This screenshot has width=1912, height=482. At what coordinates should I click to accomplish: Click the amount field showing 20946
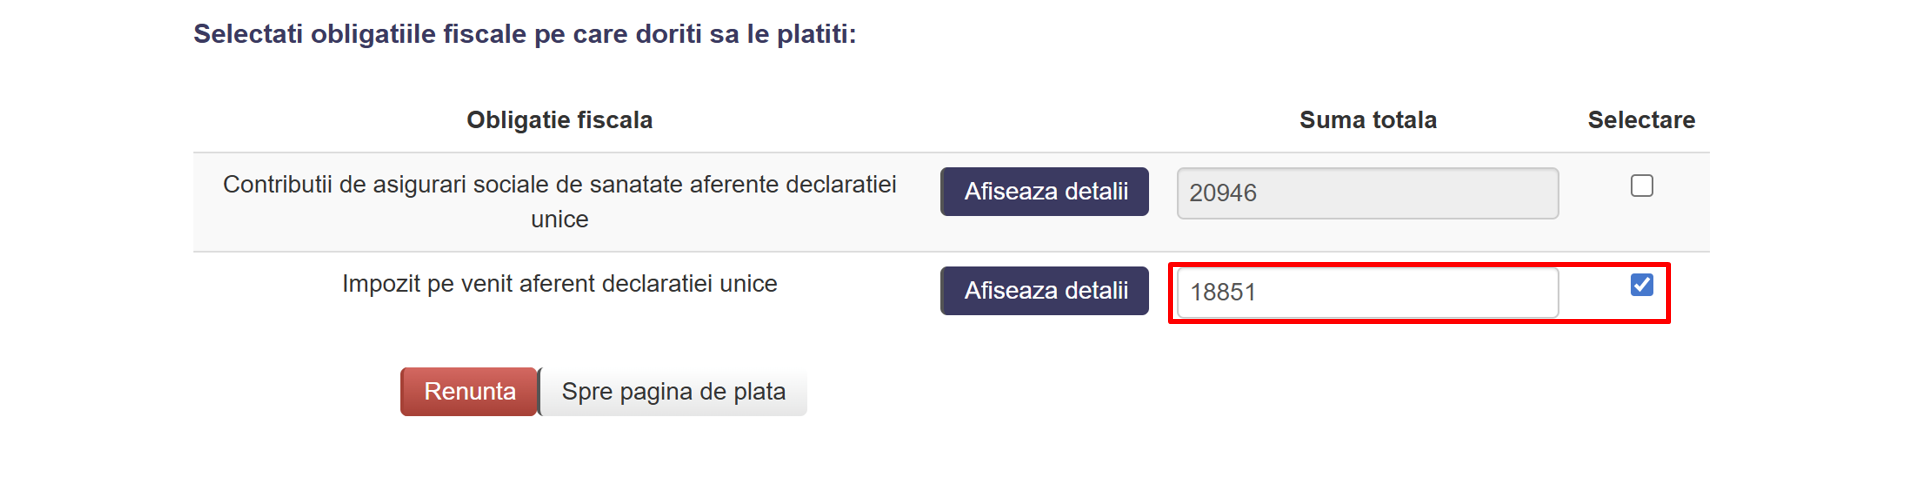(x=1366, y=193)
